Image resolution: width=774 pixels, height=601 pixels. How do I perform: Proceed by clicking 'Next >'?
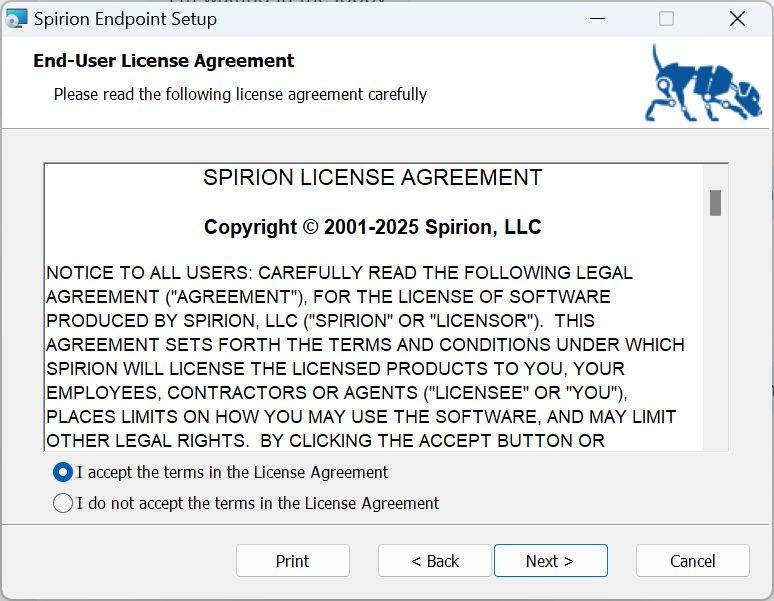click(x=550, y=561)
